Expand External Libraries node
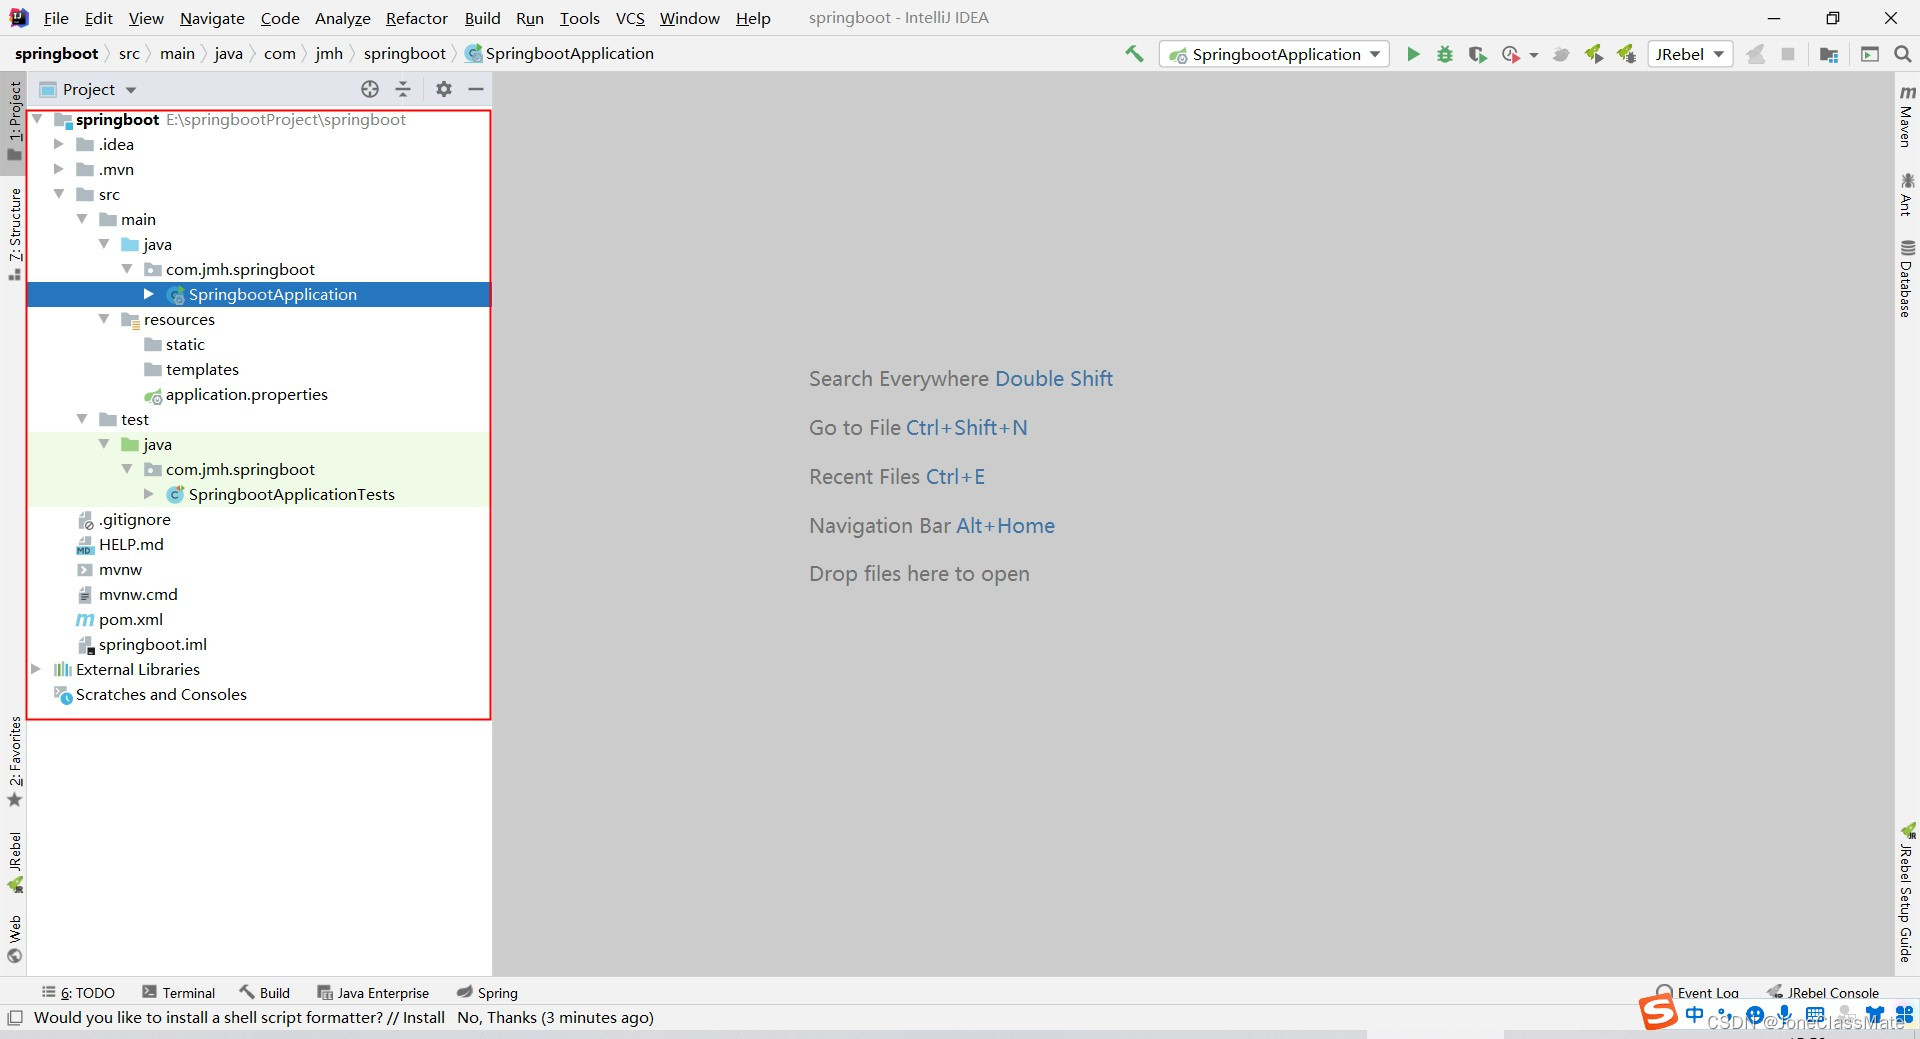This screenshot has height=1039, width=1920. pyautogui.click(x=36, y=669)
